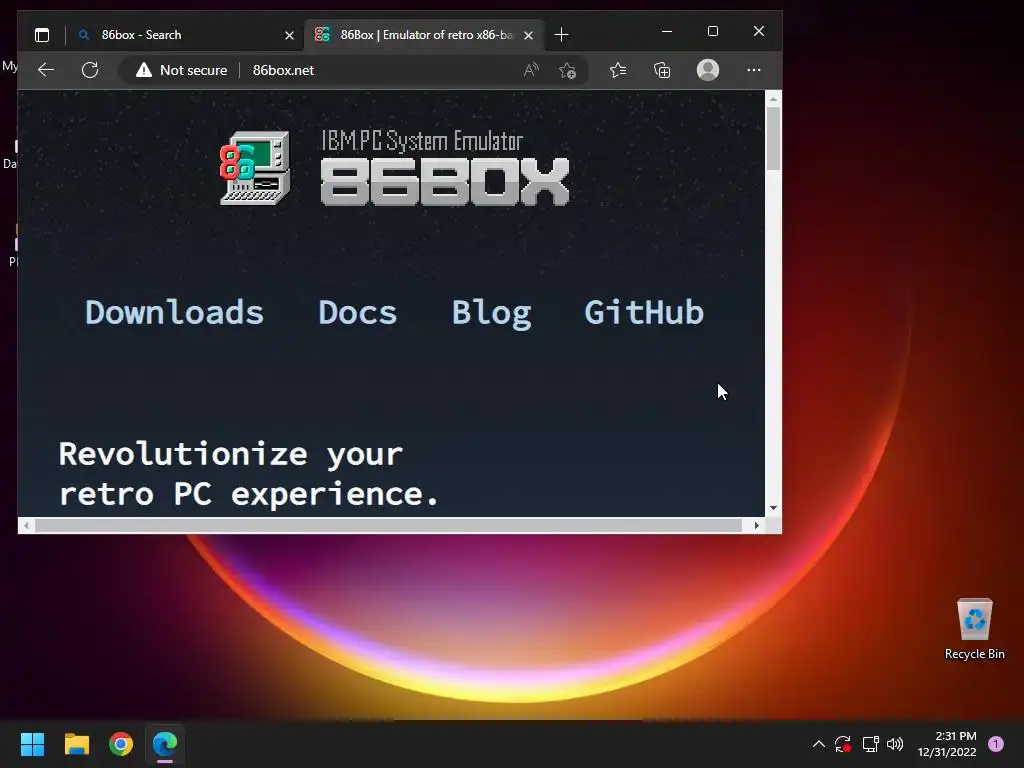Screen dimensions: 1024x768
Task: Click the horizontal scrollbar left arrow
Action: click(26, 525)
